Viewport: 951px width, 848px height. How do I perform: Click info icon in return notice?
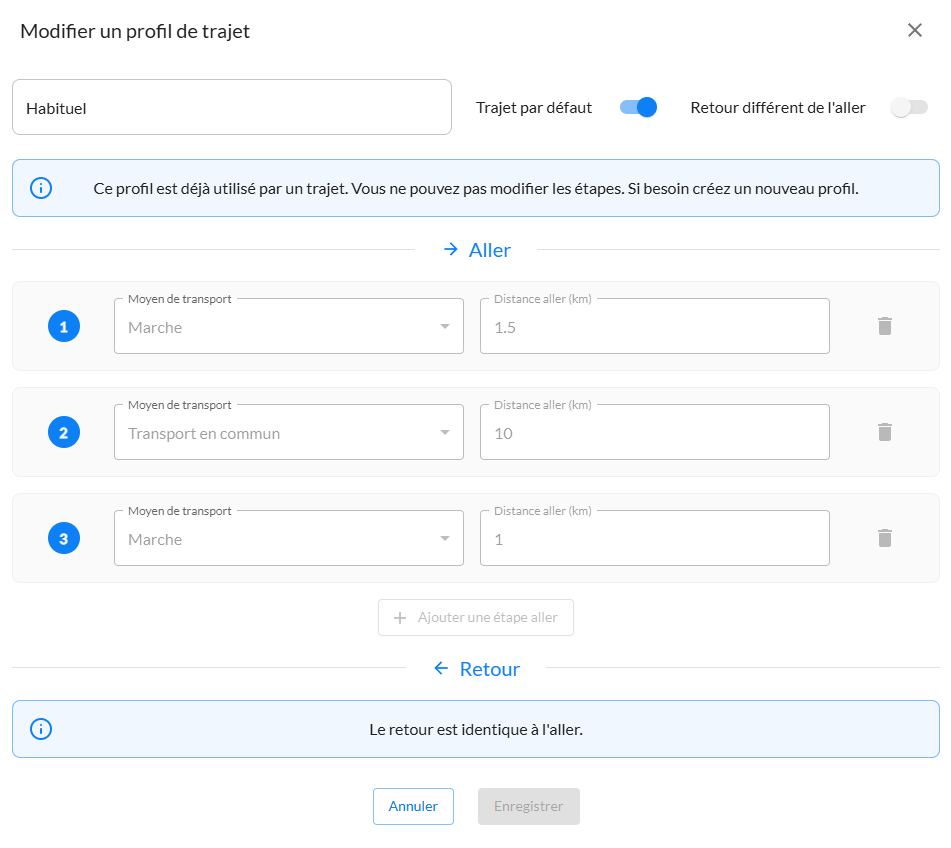pos(41,729)
